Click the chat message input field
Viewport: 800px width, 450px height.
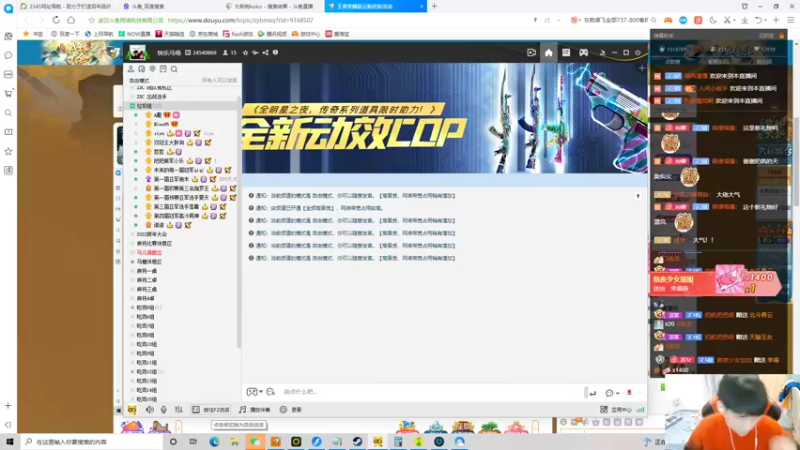pyautogui.click(x=431, y=392)
